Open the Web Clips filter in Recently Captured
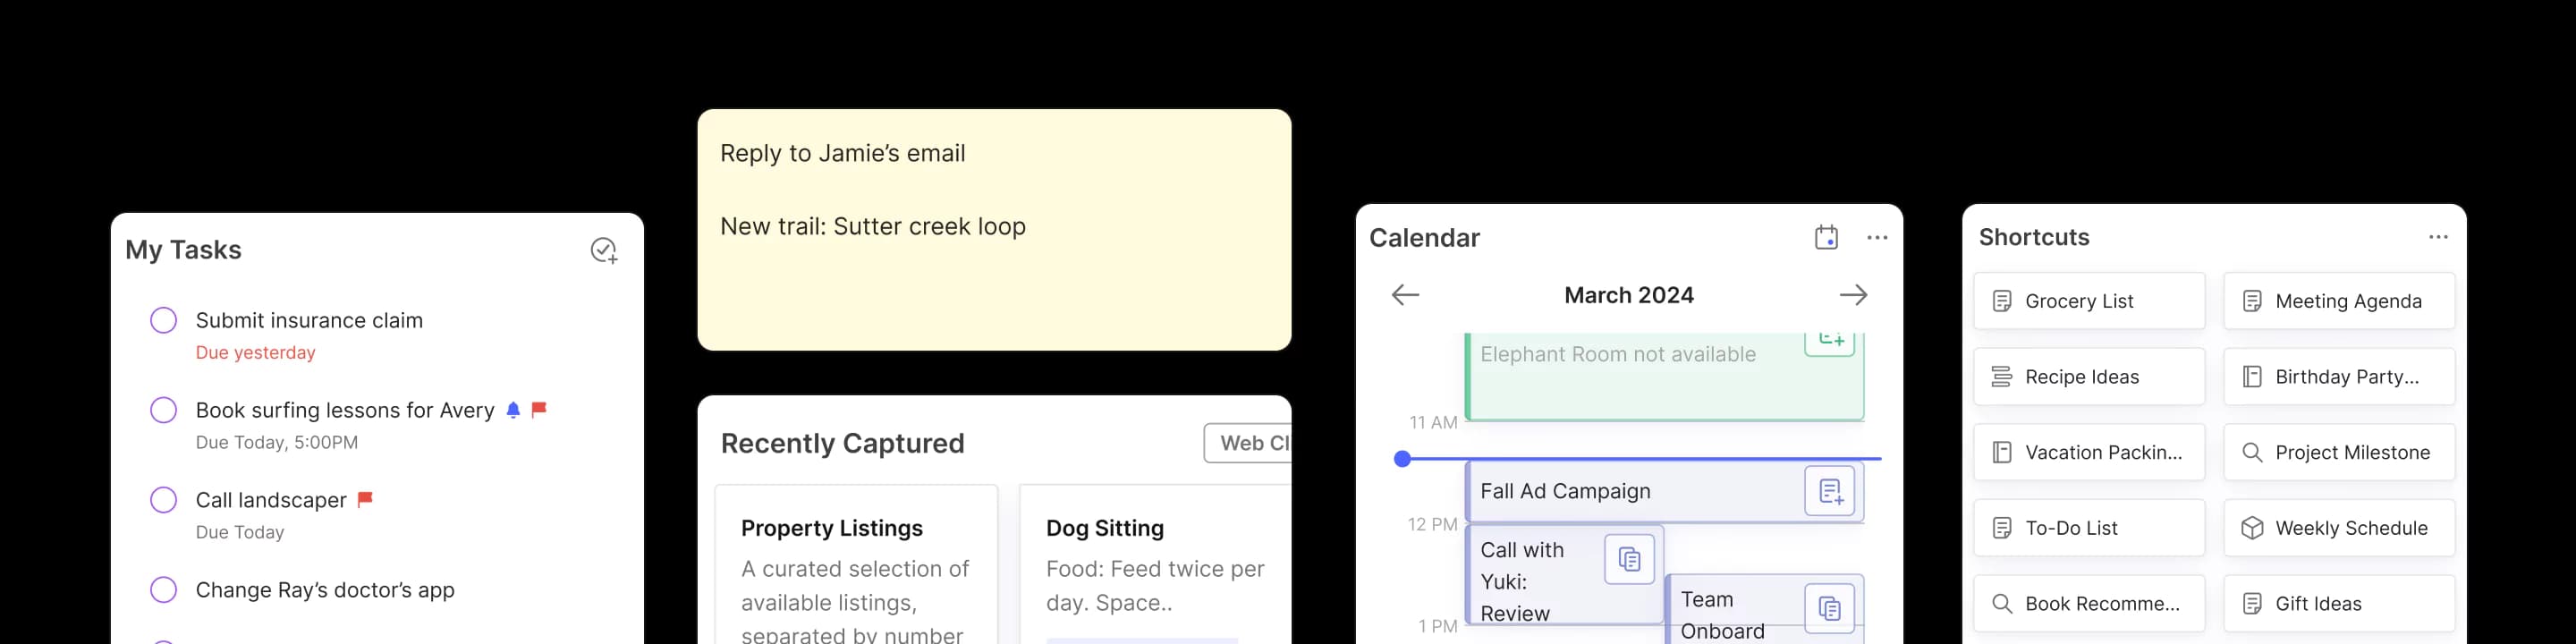 click(x=1248, y=443)
